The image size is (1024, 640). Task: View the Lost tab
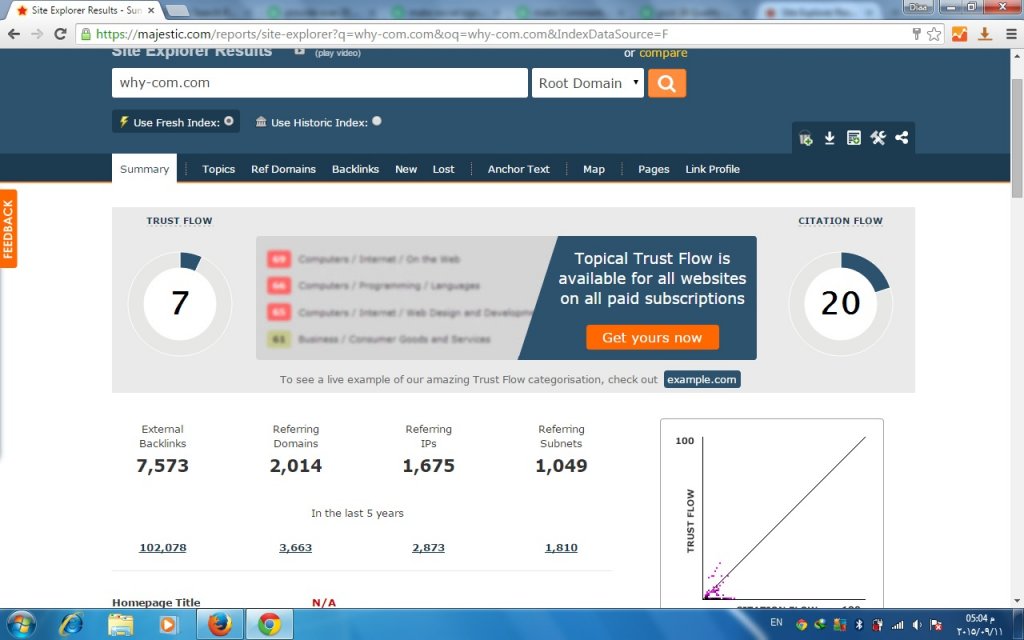click(x=443, y=168)
